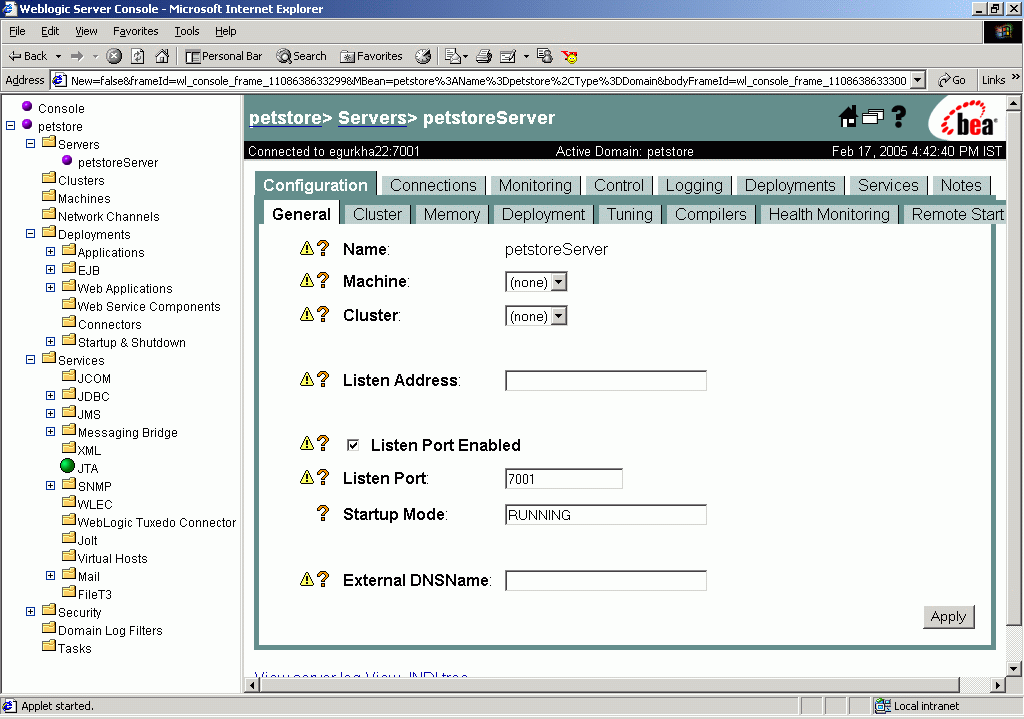The width and height of the screenshot is (1024, 719).
Task: Collapse the Servers node in tree
Action: pyautogui.click(x=30, y=143)
